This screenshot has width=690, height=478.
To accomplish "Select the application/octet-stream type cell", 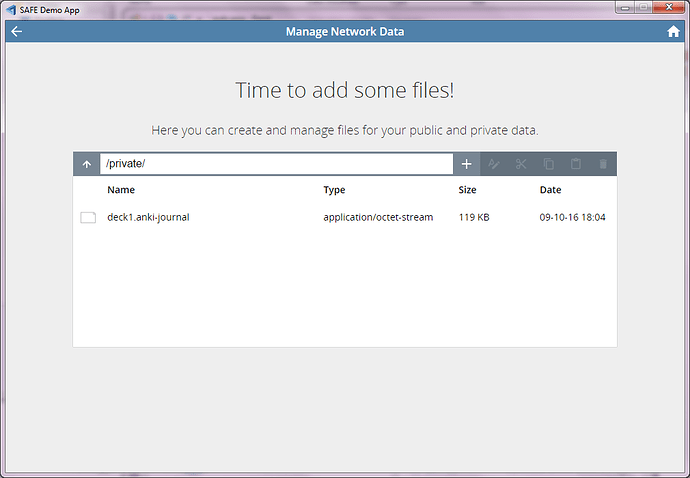I will [x=378, y=217].
